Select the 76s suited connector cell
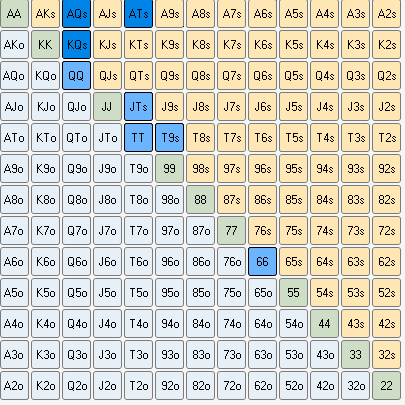Screen dimensions: 405x405 click(x=262, y=231)
